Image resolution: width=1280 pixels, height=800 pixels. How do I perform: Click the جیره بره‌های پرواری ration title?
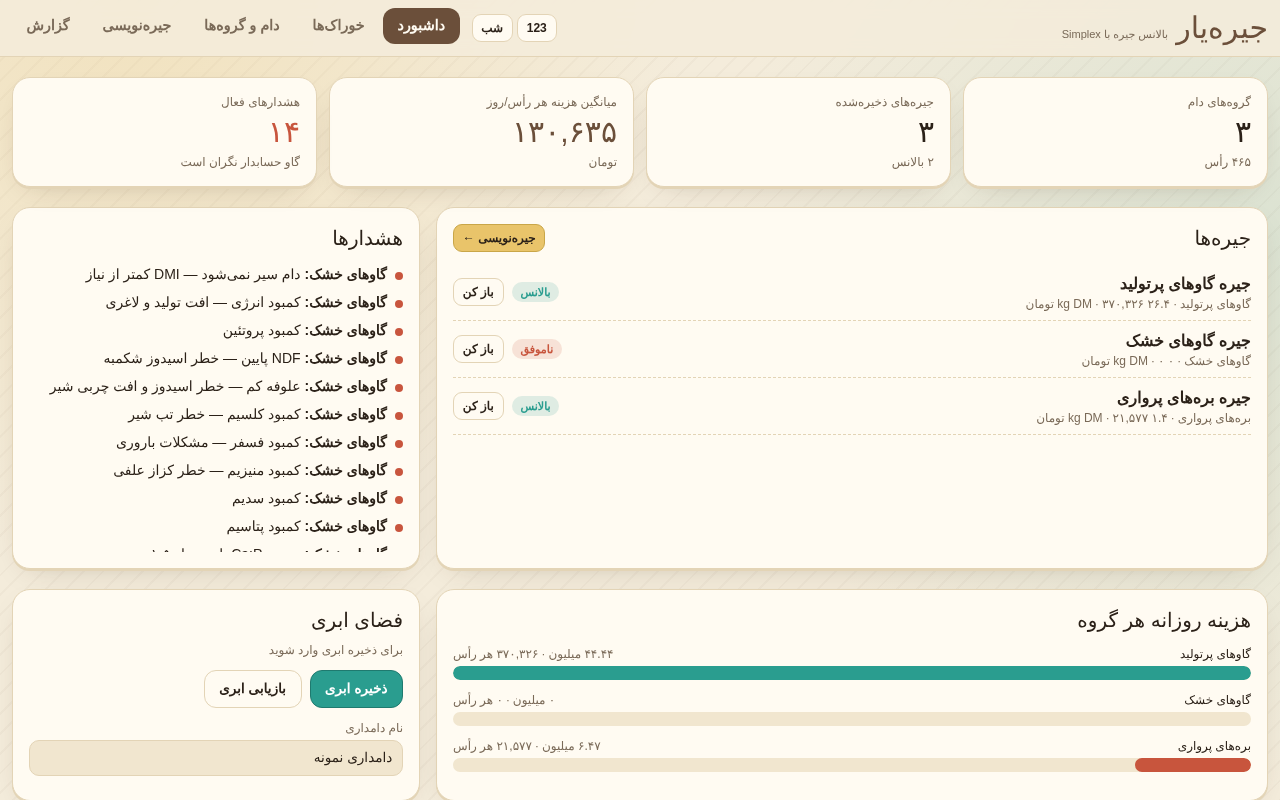pyautogui.click(x=1184, y=397)
